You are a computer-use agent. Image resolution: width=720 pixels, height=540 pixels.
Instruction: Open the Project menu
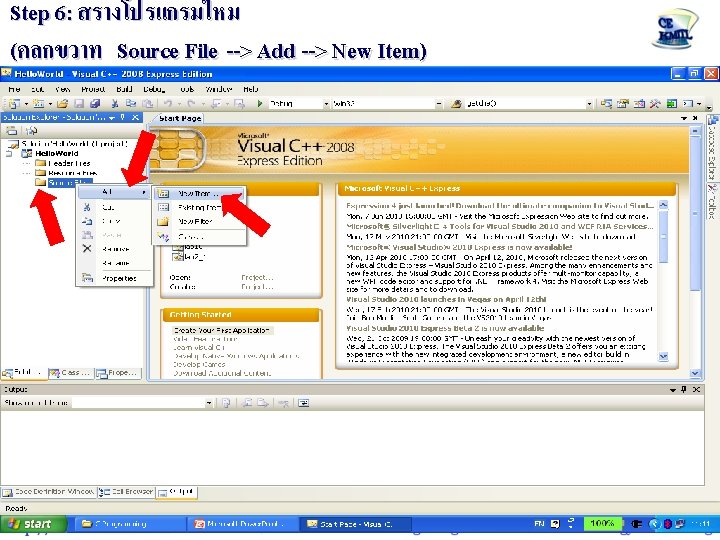click(93, 89)
